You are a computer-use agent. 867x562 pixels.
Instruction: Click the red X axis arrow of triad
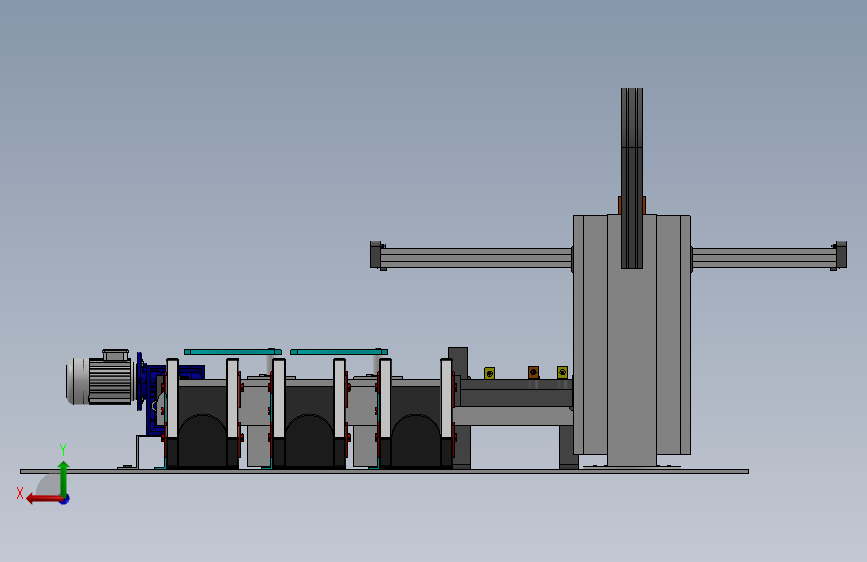[x=43, y=499]
